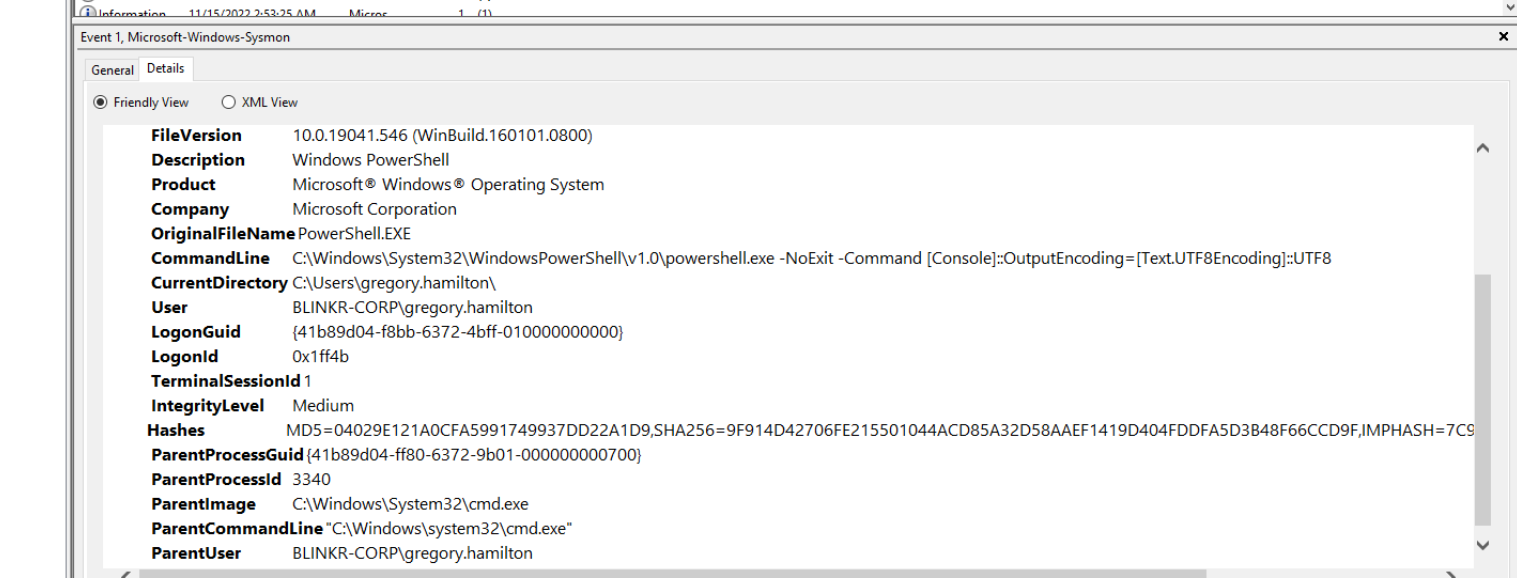Click the LogonGuid value
Viewport: 1517px width, 578px height.
pyautogui.click(x=457, y=332)
